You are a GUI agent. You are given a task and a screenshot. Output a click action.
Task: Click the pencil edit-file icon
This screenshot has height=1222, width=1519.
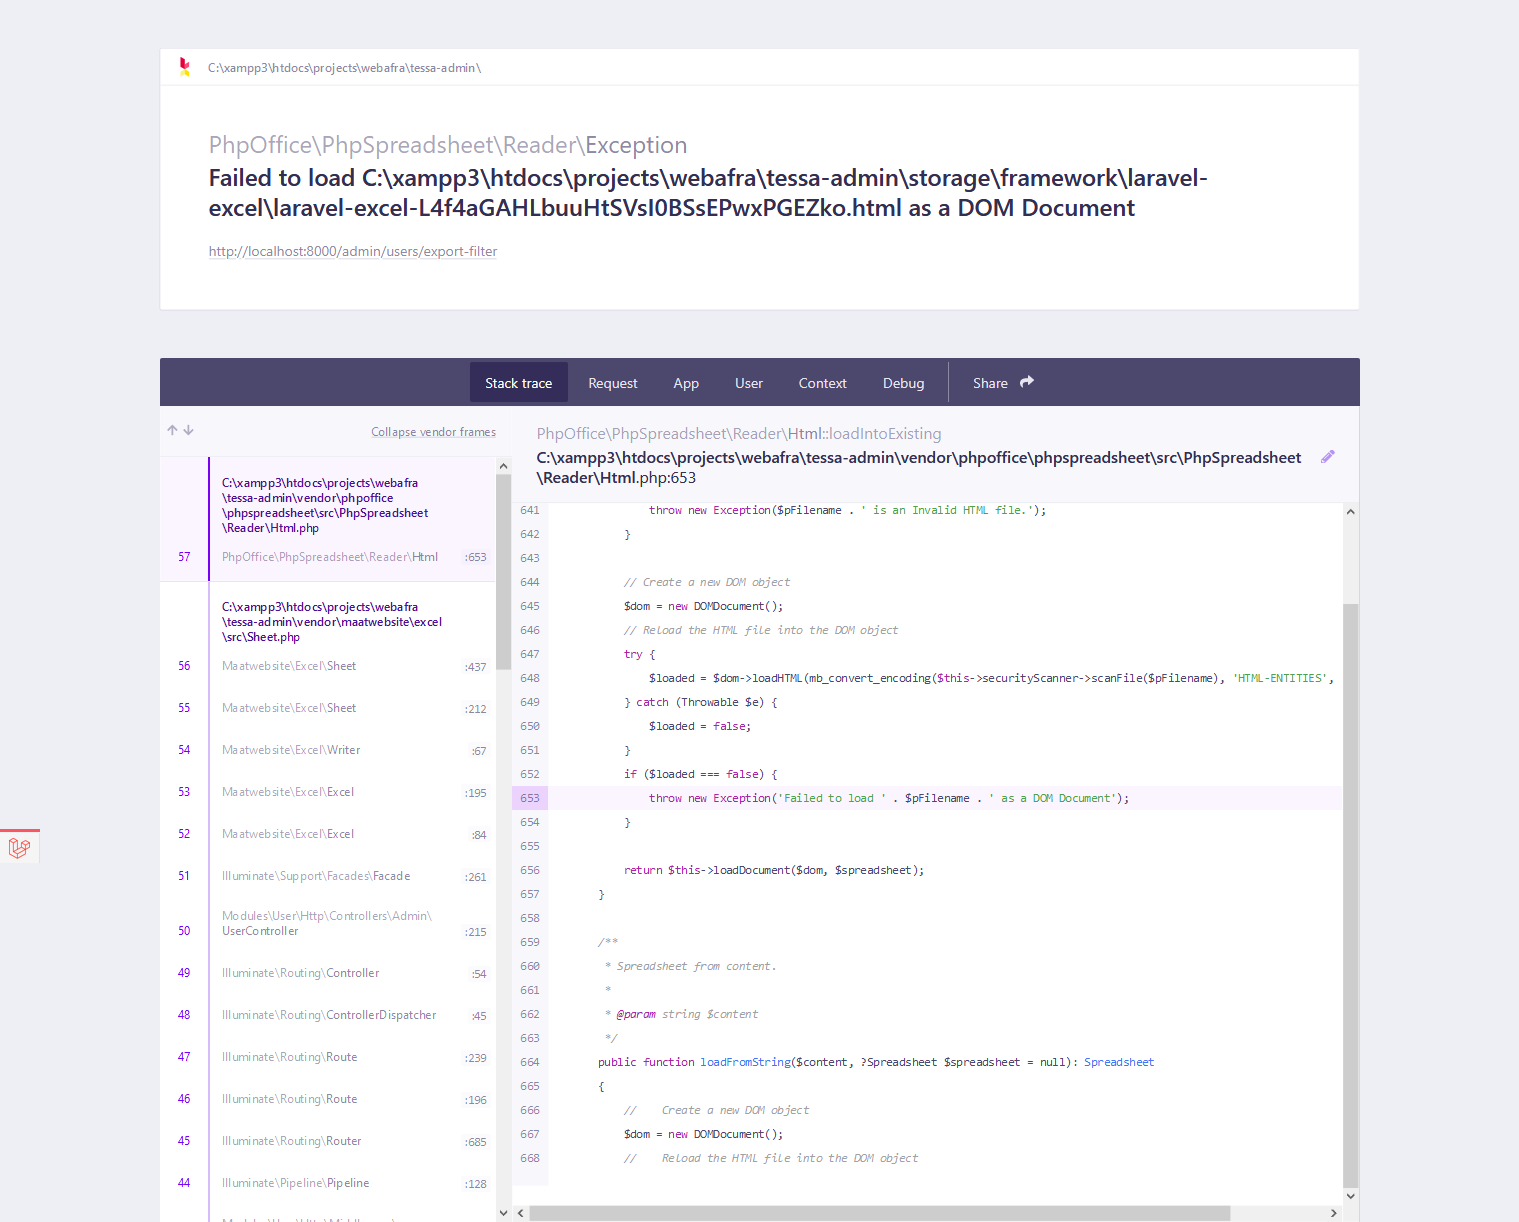coord(1328,457)
